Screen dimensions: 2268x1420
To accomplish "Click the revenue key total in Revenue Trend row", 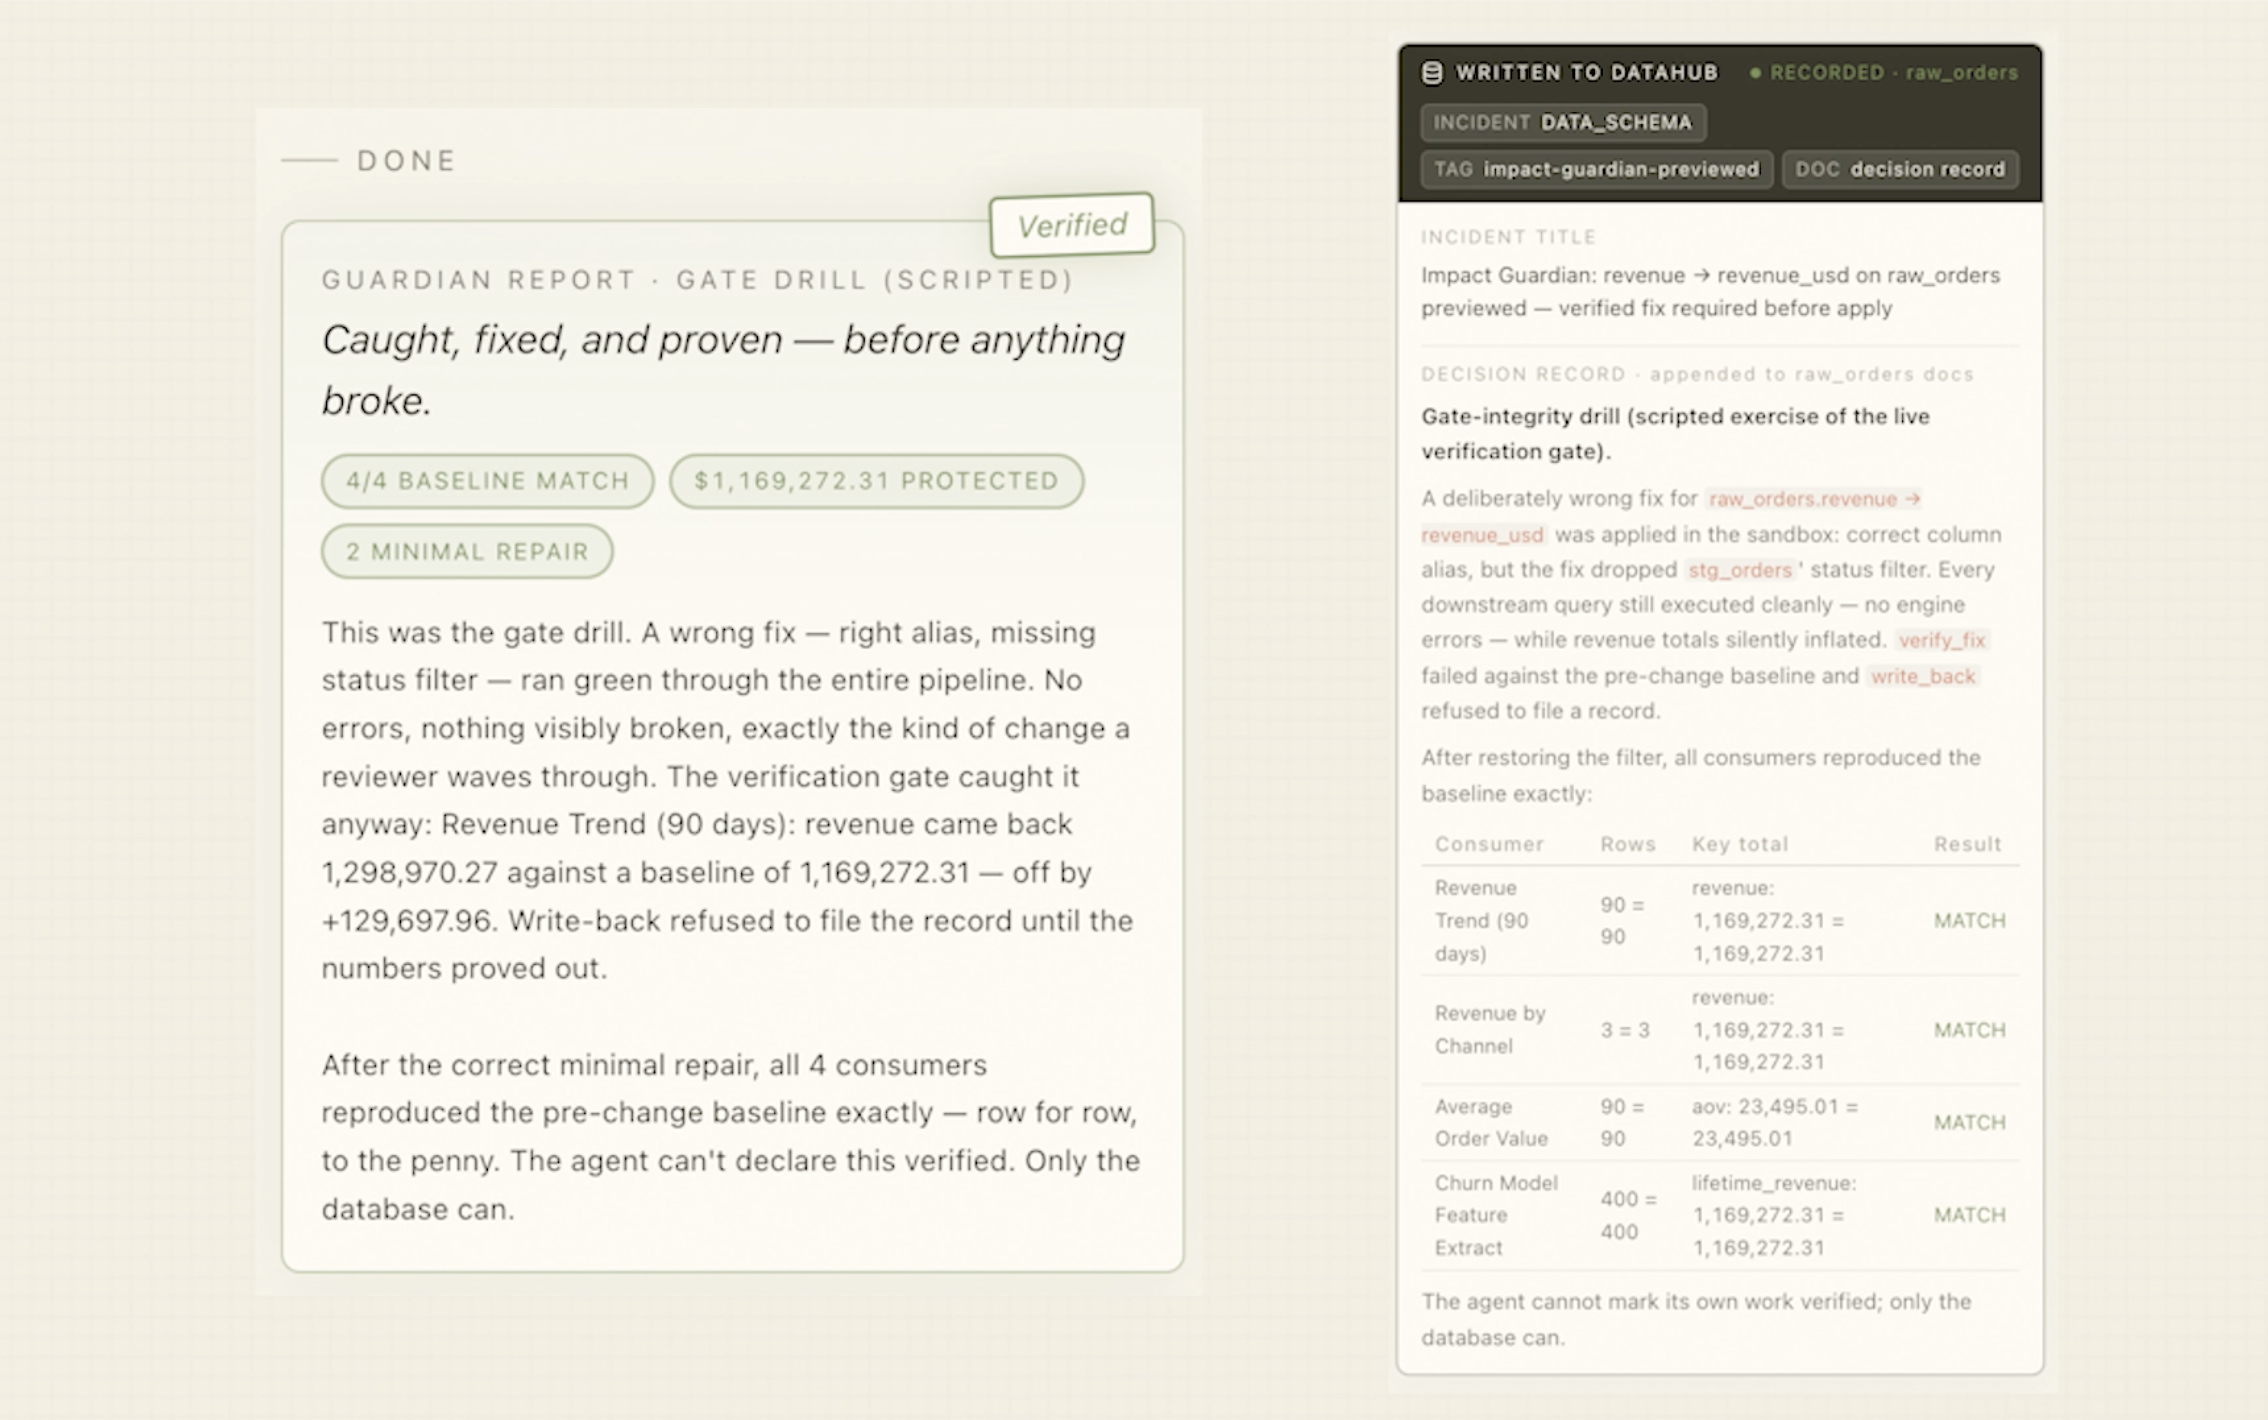I will tap(1768, 920).
